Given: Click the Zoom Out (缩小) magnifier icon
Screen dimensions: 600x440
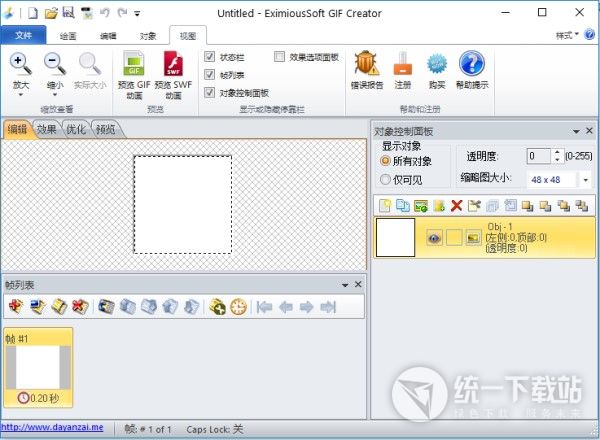Looking at the screenshot, I should coord(55,64).
